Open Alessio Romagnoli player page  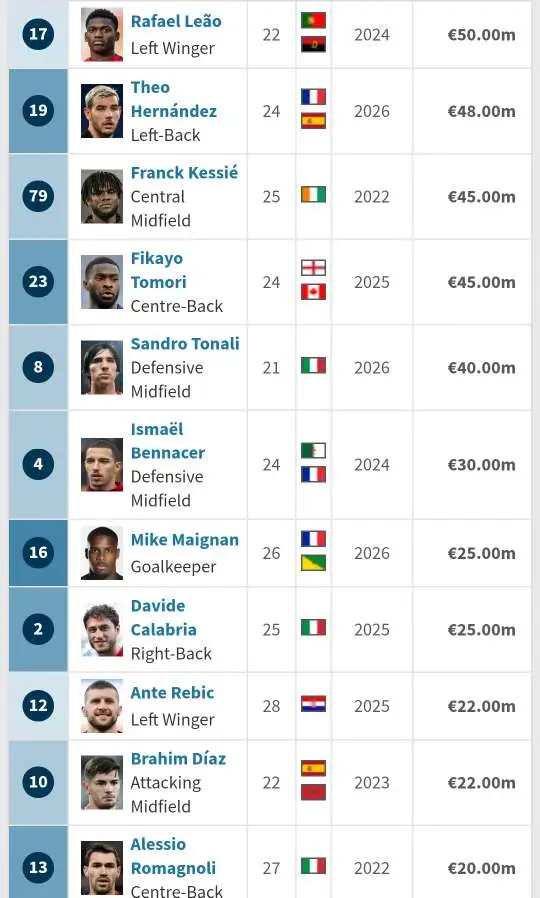tap(173, 856)
